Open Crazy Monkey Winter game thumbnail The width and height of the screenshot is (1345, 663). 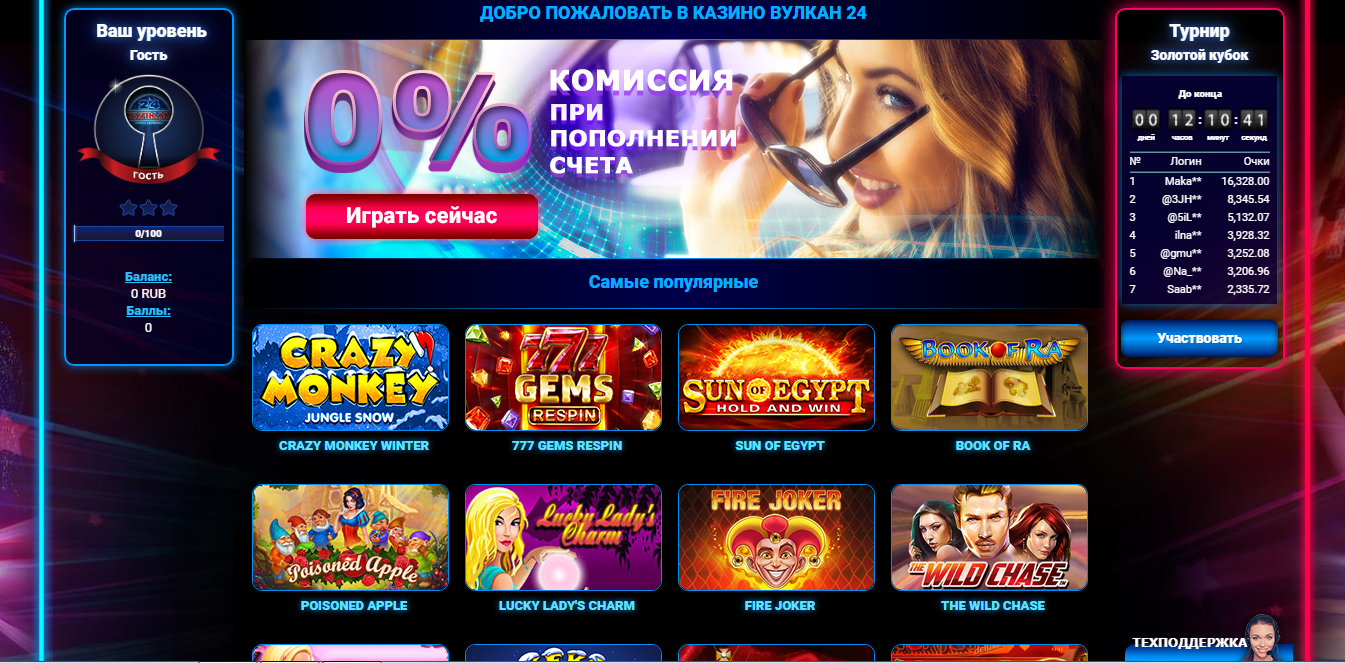[x=350, y=377]
